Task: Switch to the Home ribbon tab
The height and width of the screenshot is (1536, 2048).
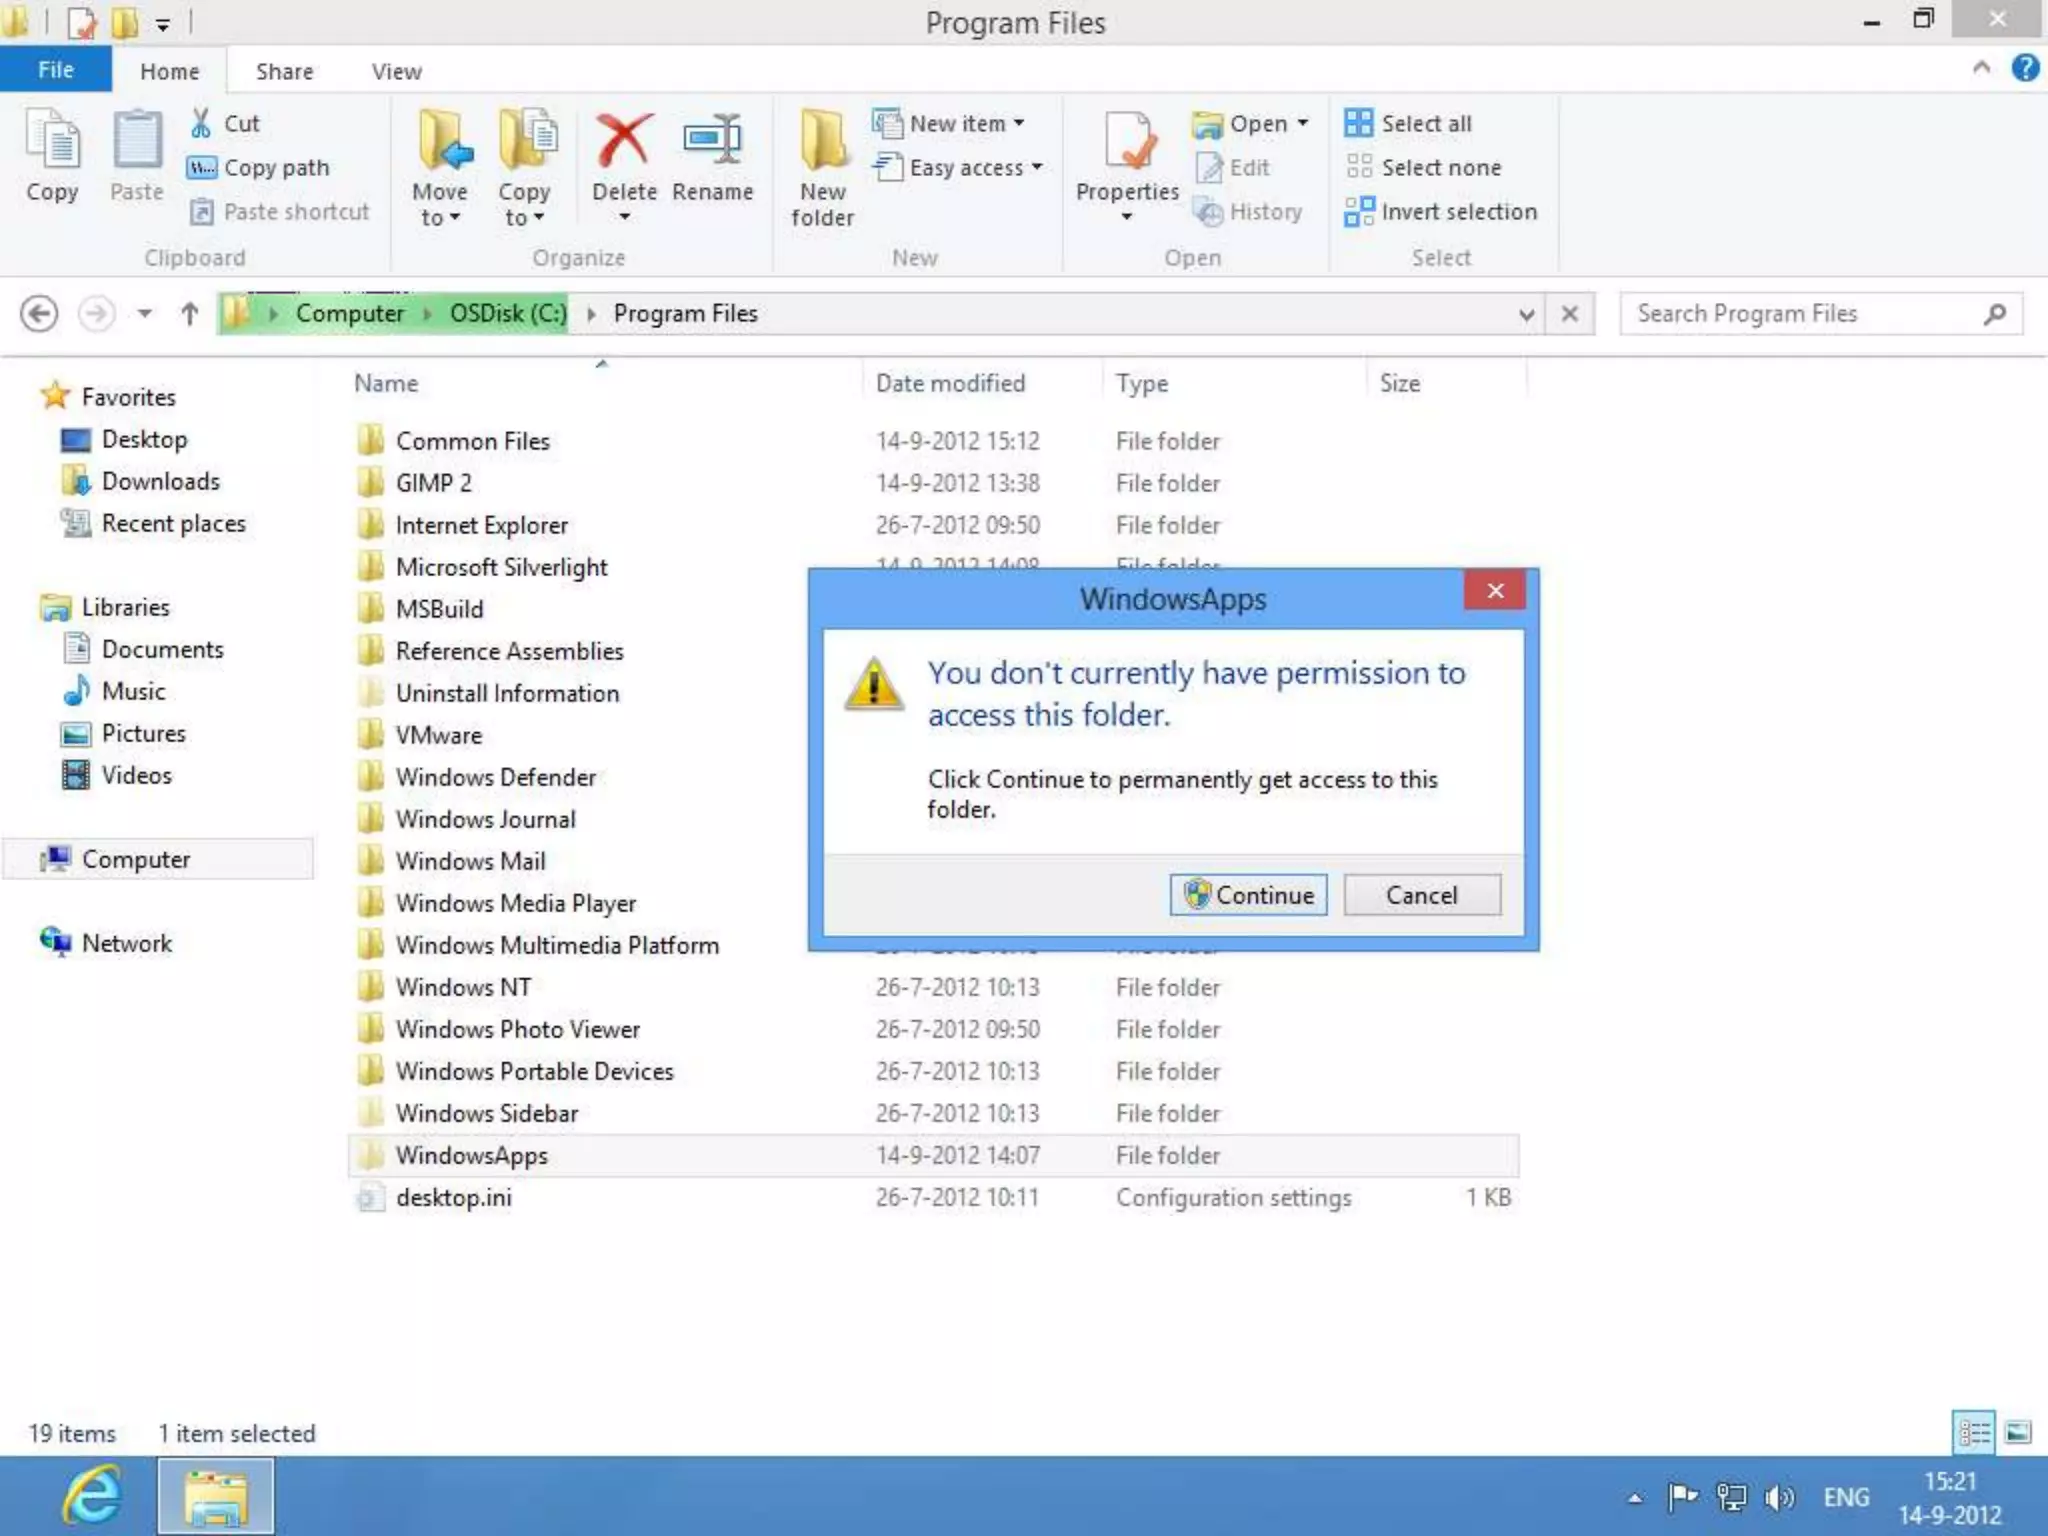Action: tap(169, 71)
